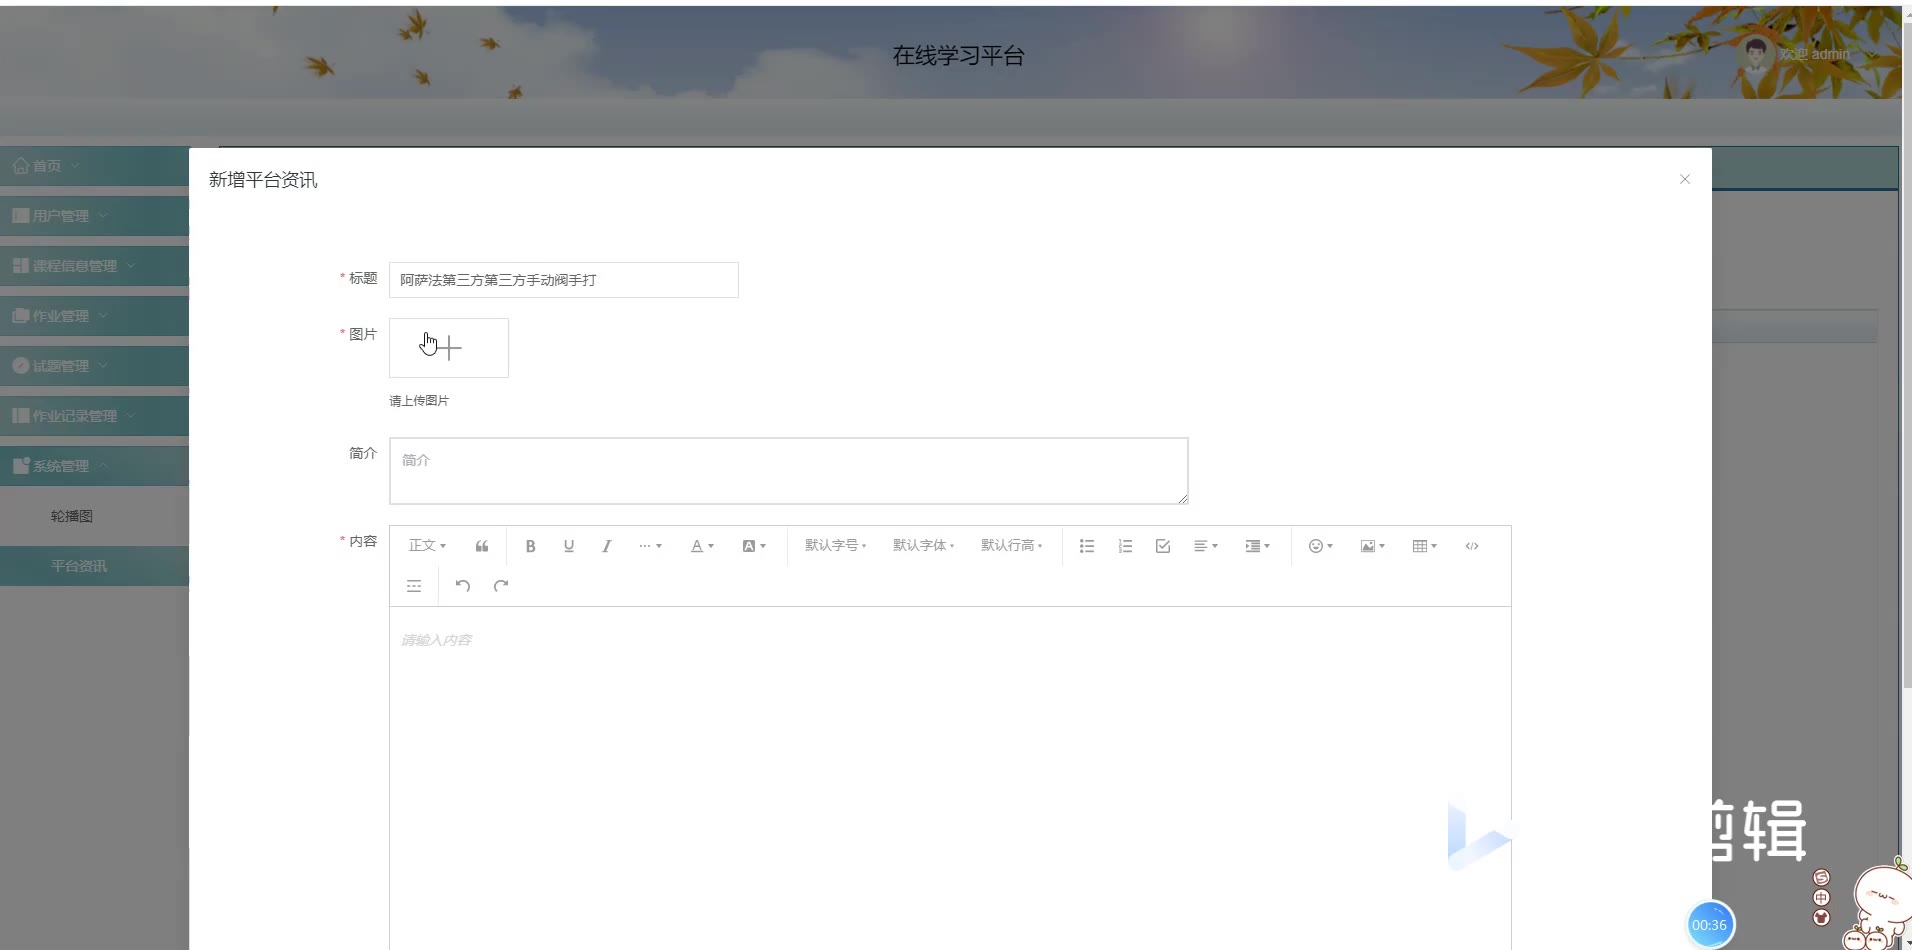1912x950 pixels.
Task: Open the 正文 heading style dropdown
Action: (x=427, y=546)
